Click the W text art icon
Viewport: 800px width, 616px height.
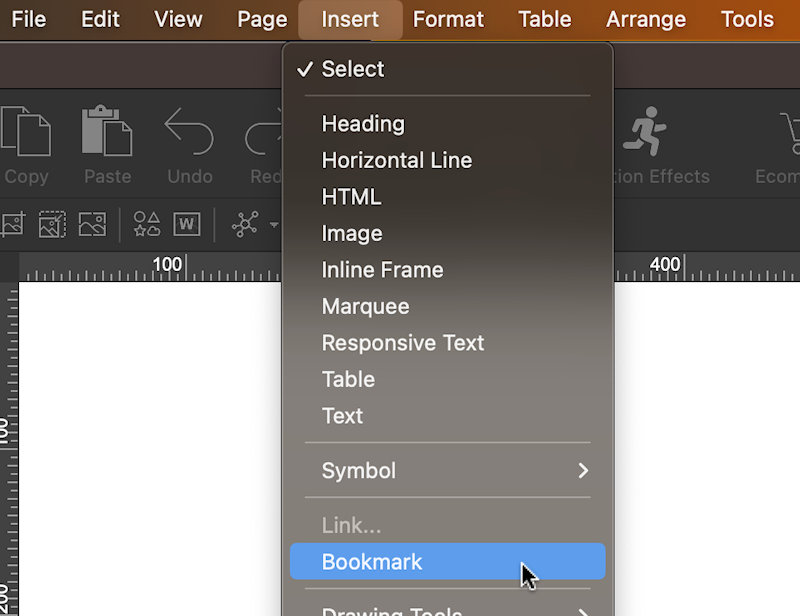click(x=187, y=224)
